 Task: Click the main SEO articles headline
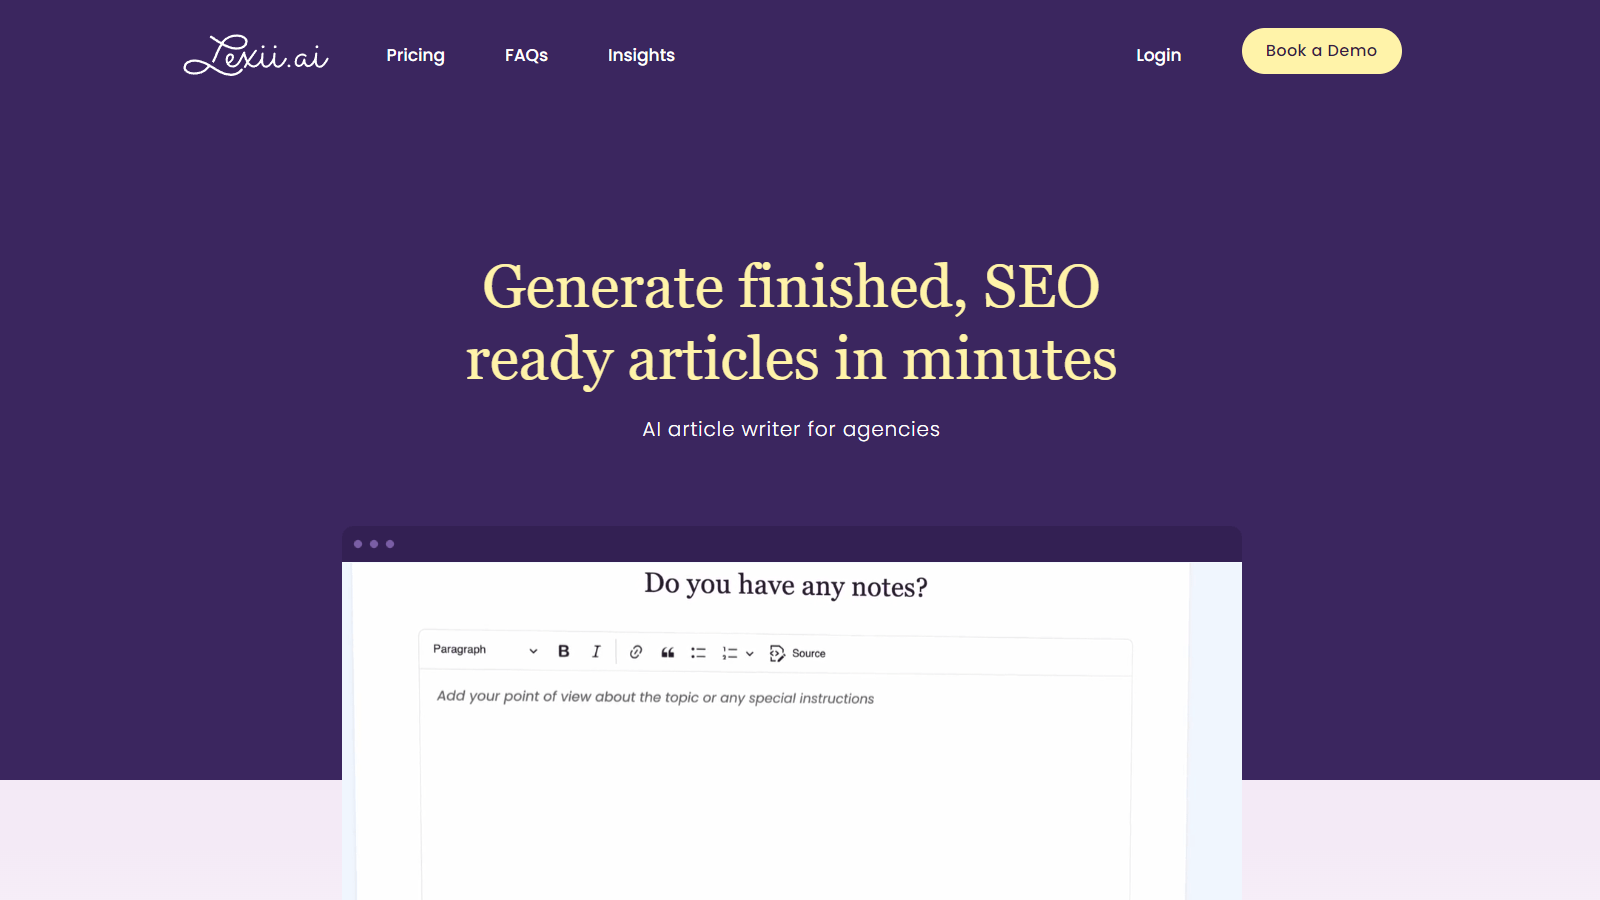click(x=791, y=322)
